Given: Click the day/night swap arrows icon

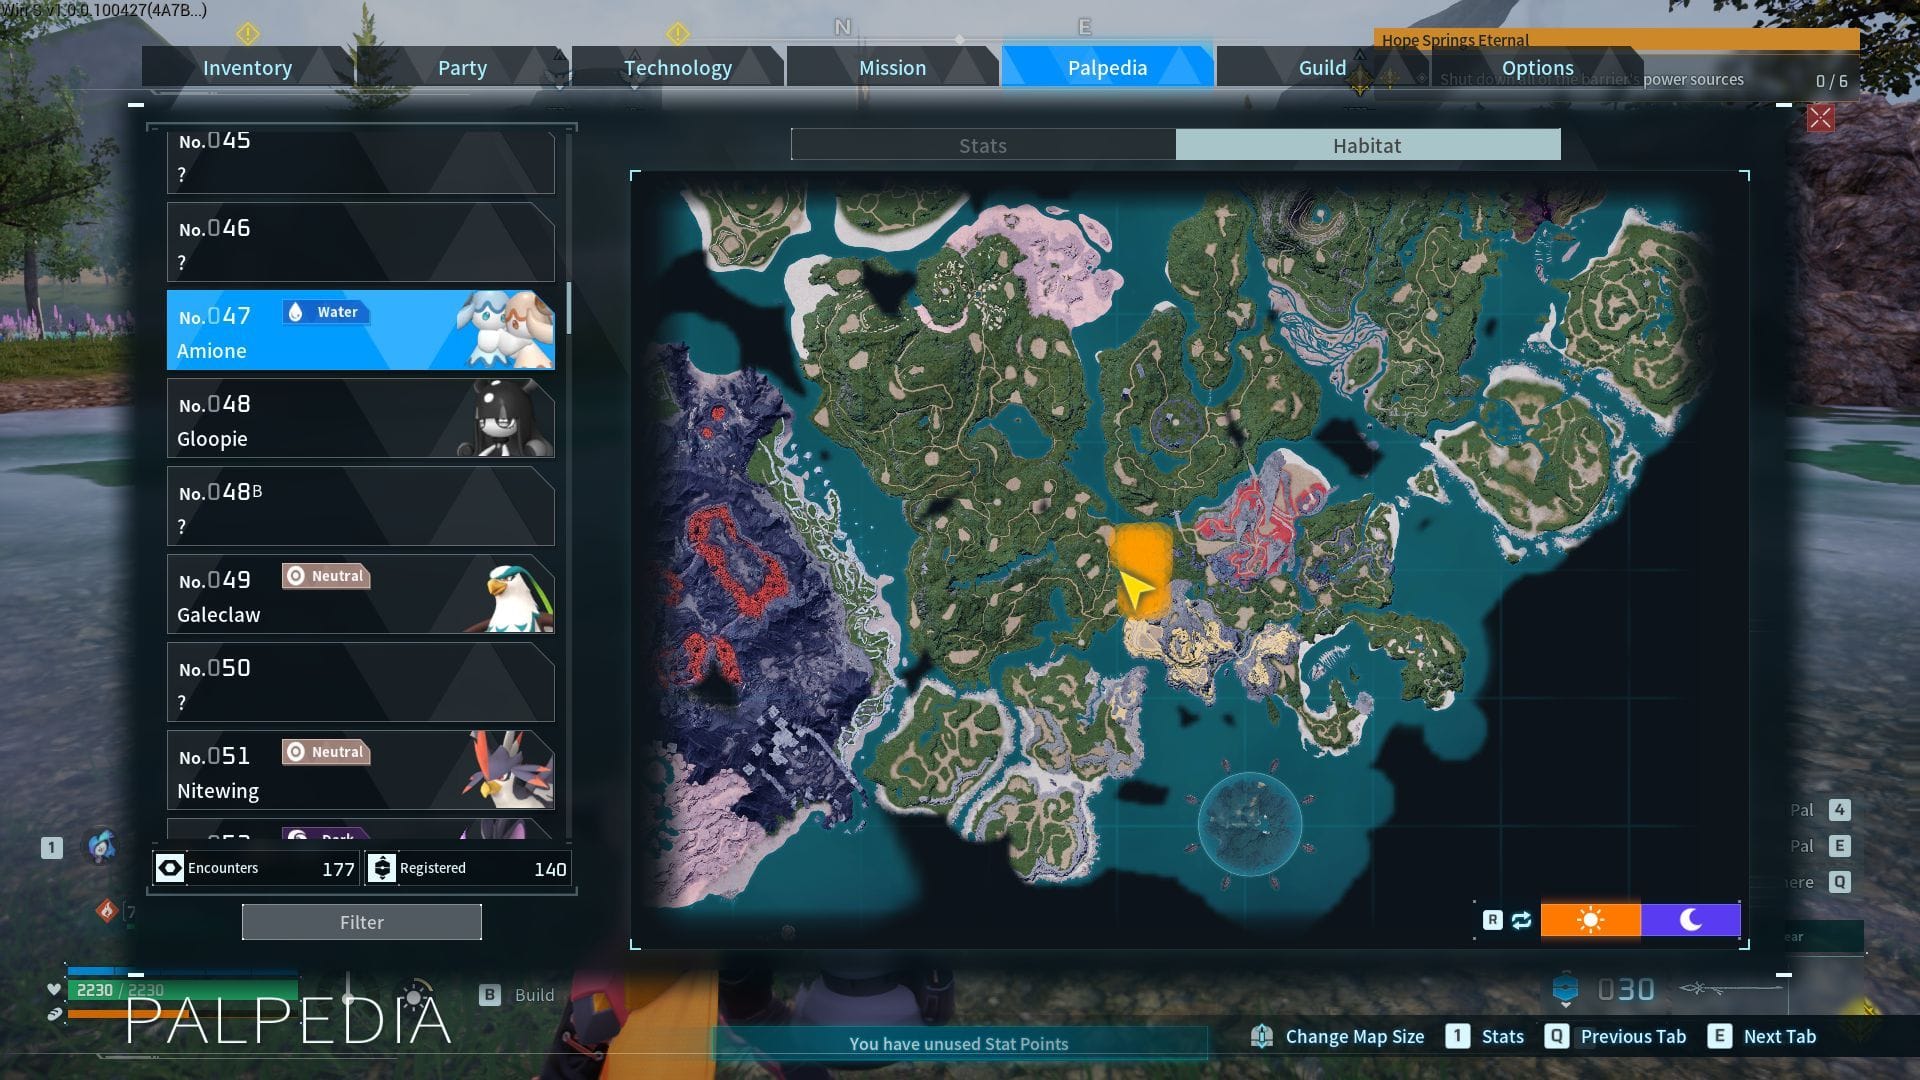Looking at the screenshot, I should coord(1521,920).
